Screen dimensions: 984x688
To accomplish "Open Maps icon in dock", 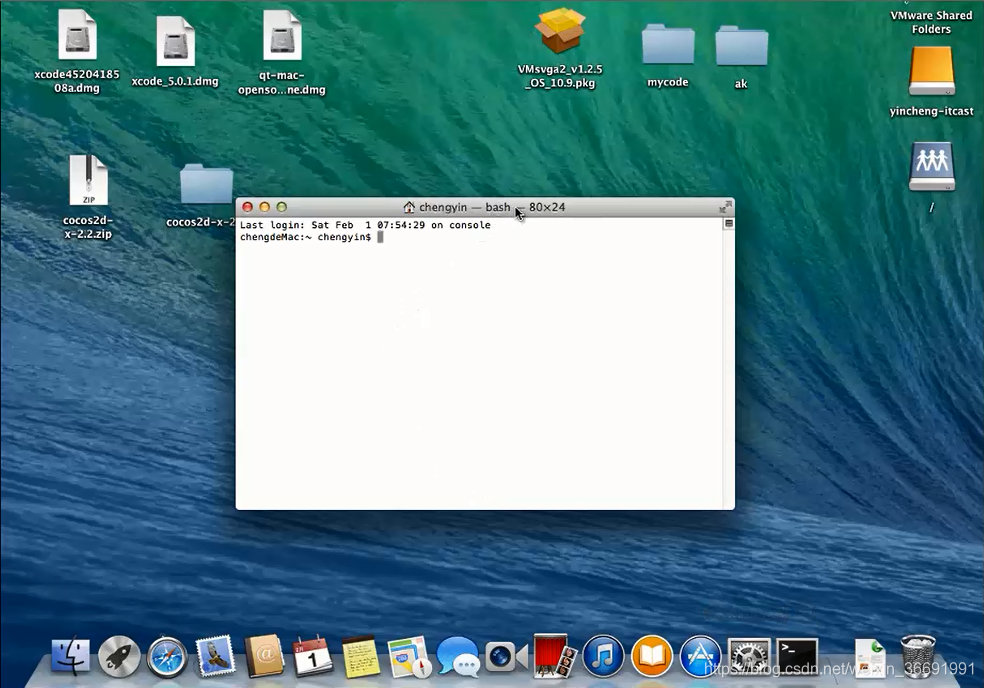I will coord(409,657).
